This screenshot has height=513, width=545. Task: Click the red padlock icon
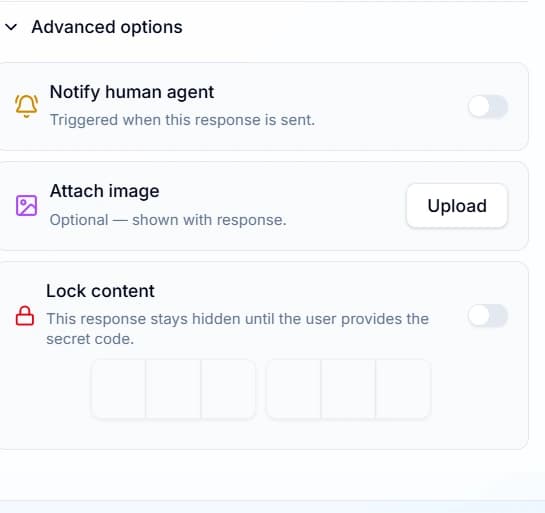(x=25, y=316)
